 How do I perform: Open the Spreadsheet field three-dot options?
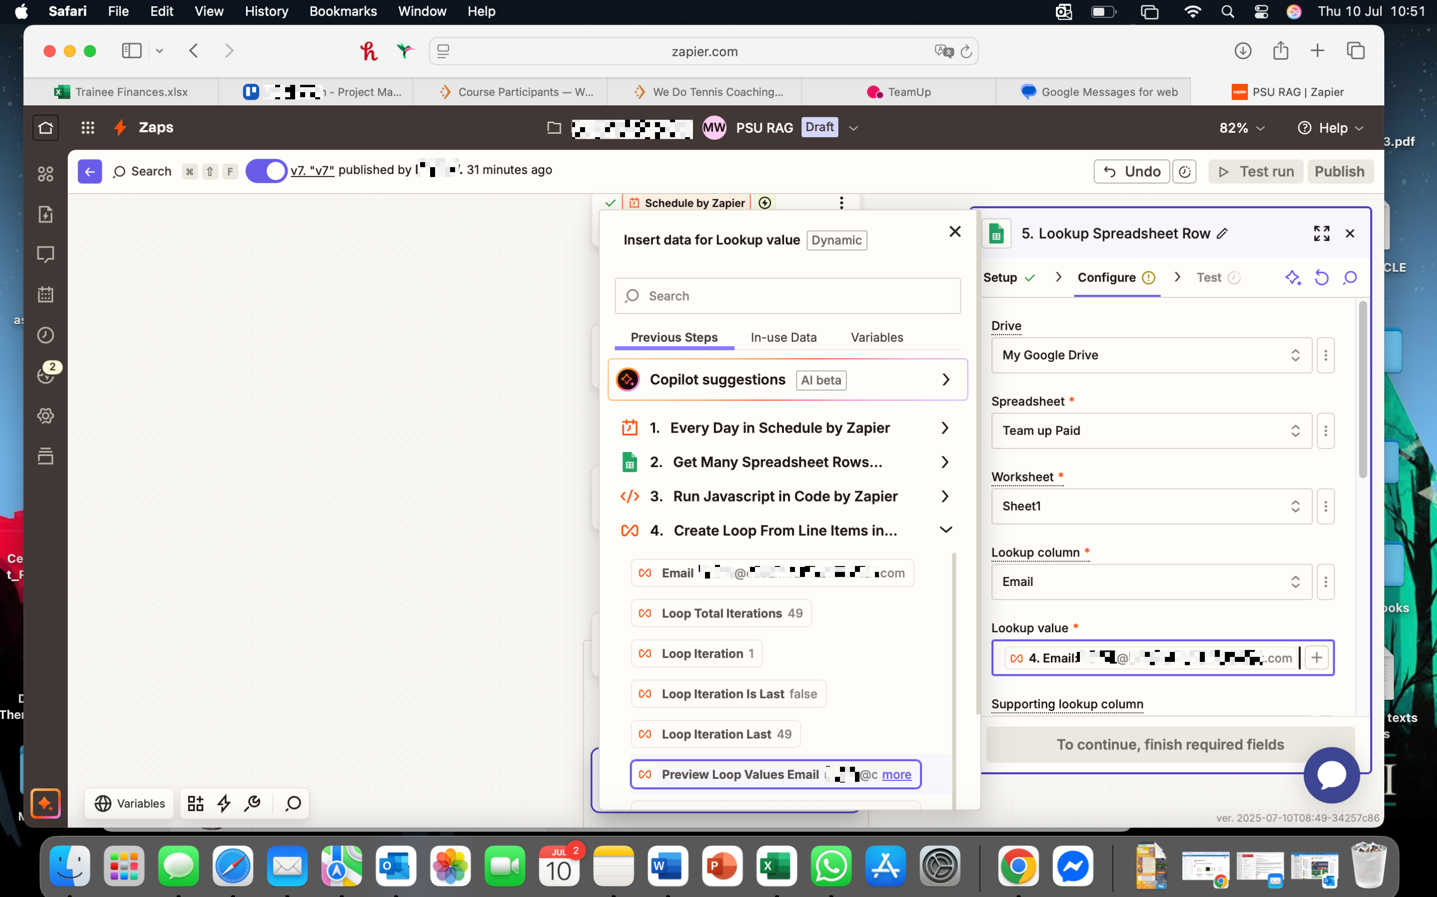point(1326,431)
